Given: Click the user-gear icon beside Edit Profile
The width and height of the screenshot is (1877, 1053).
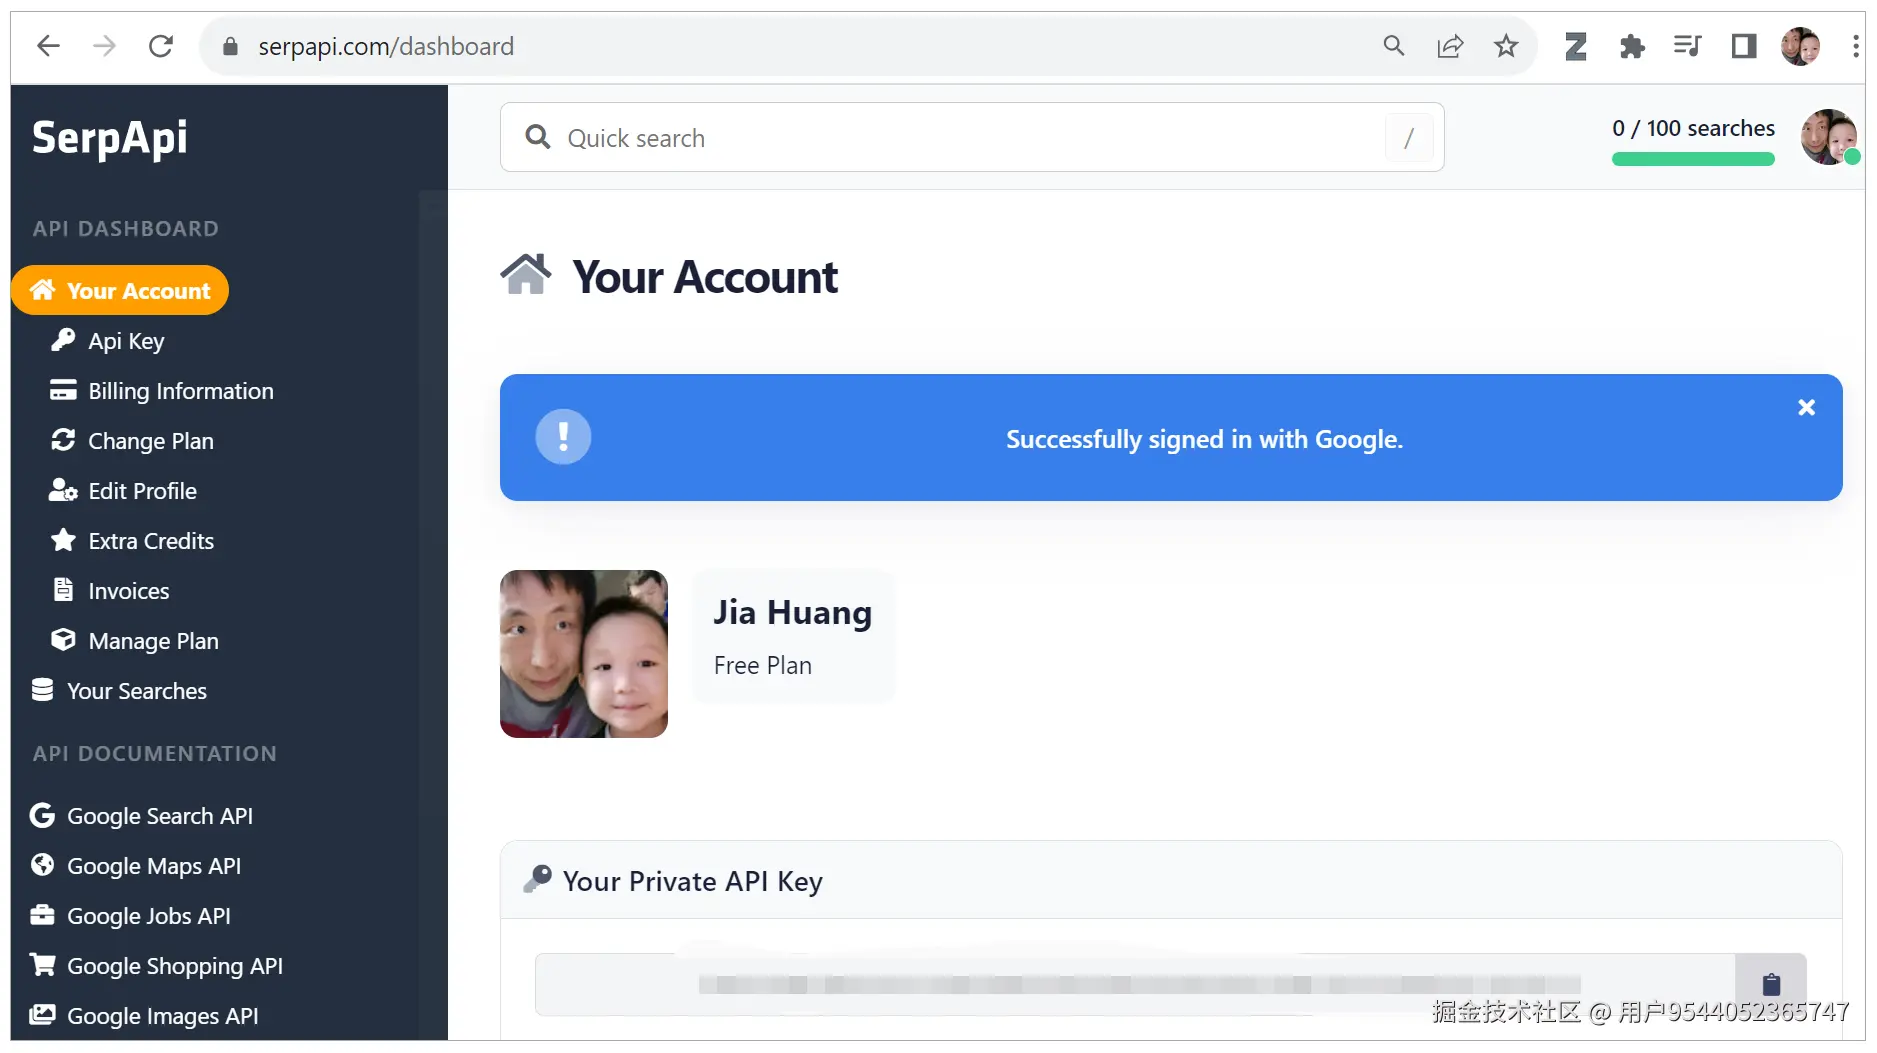Looking at the screenshot, I should [63, 490].
